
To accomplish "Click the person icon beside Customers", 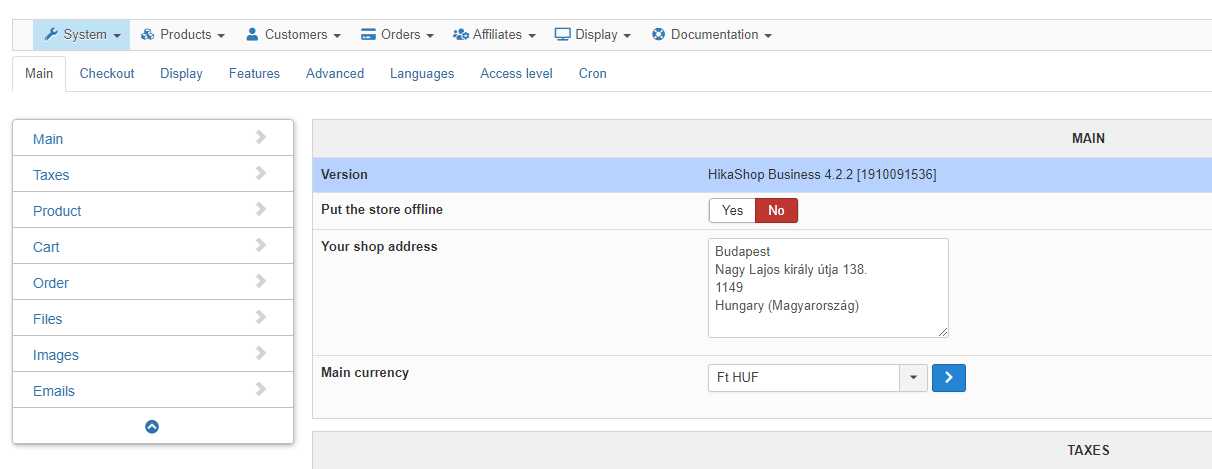I will (252, 34).
